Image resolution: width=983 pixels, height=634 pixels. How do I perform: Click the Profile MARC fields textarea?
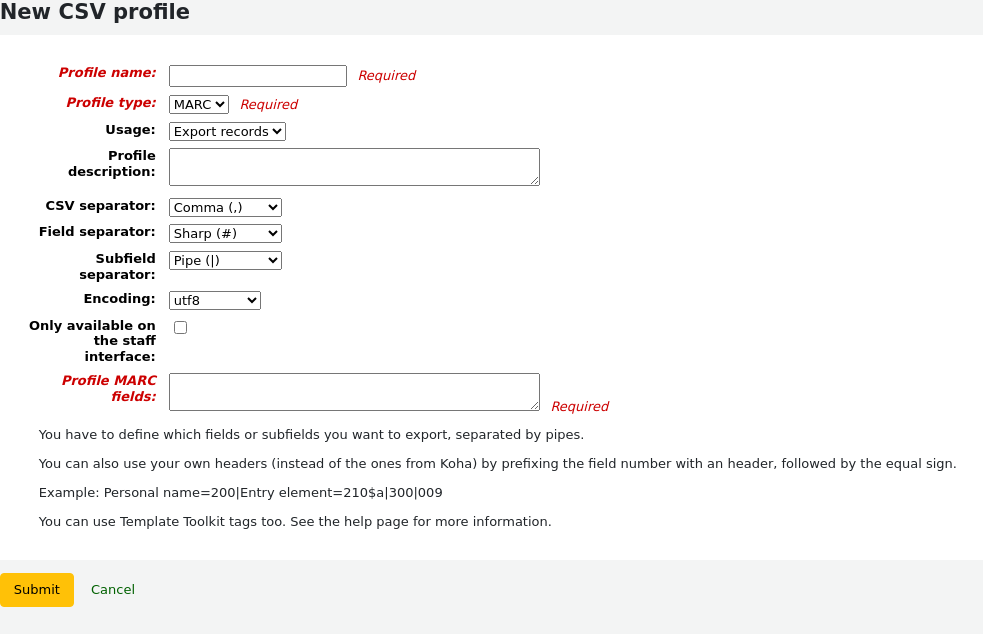353,391
